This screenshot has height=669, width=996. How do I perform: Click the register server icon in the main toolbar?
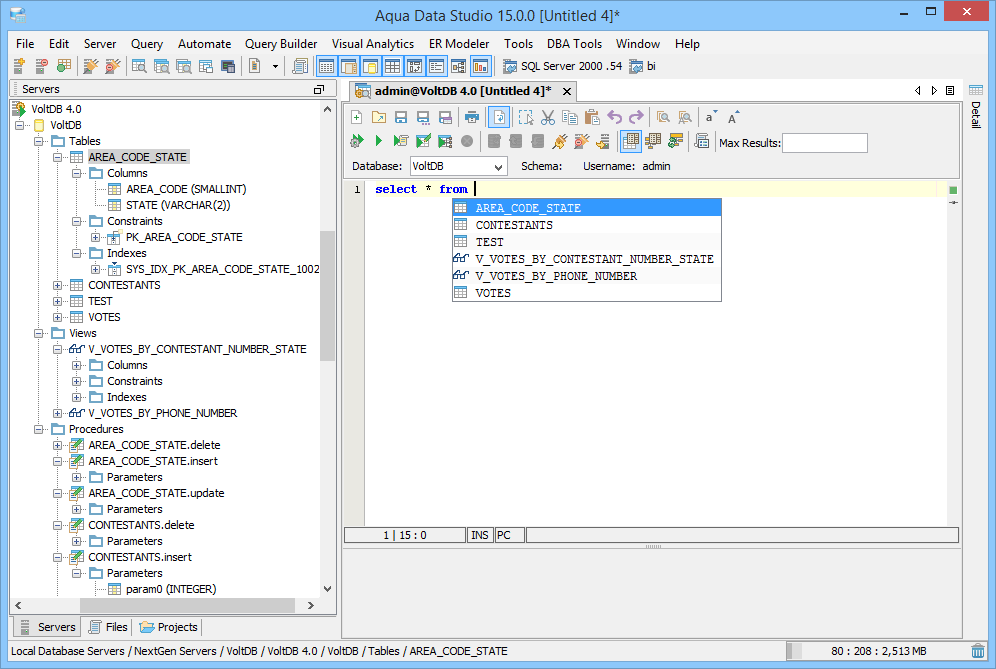coord(19,66)
